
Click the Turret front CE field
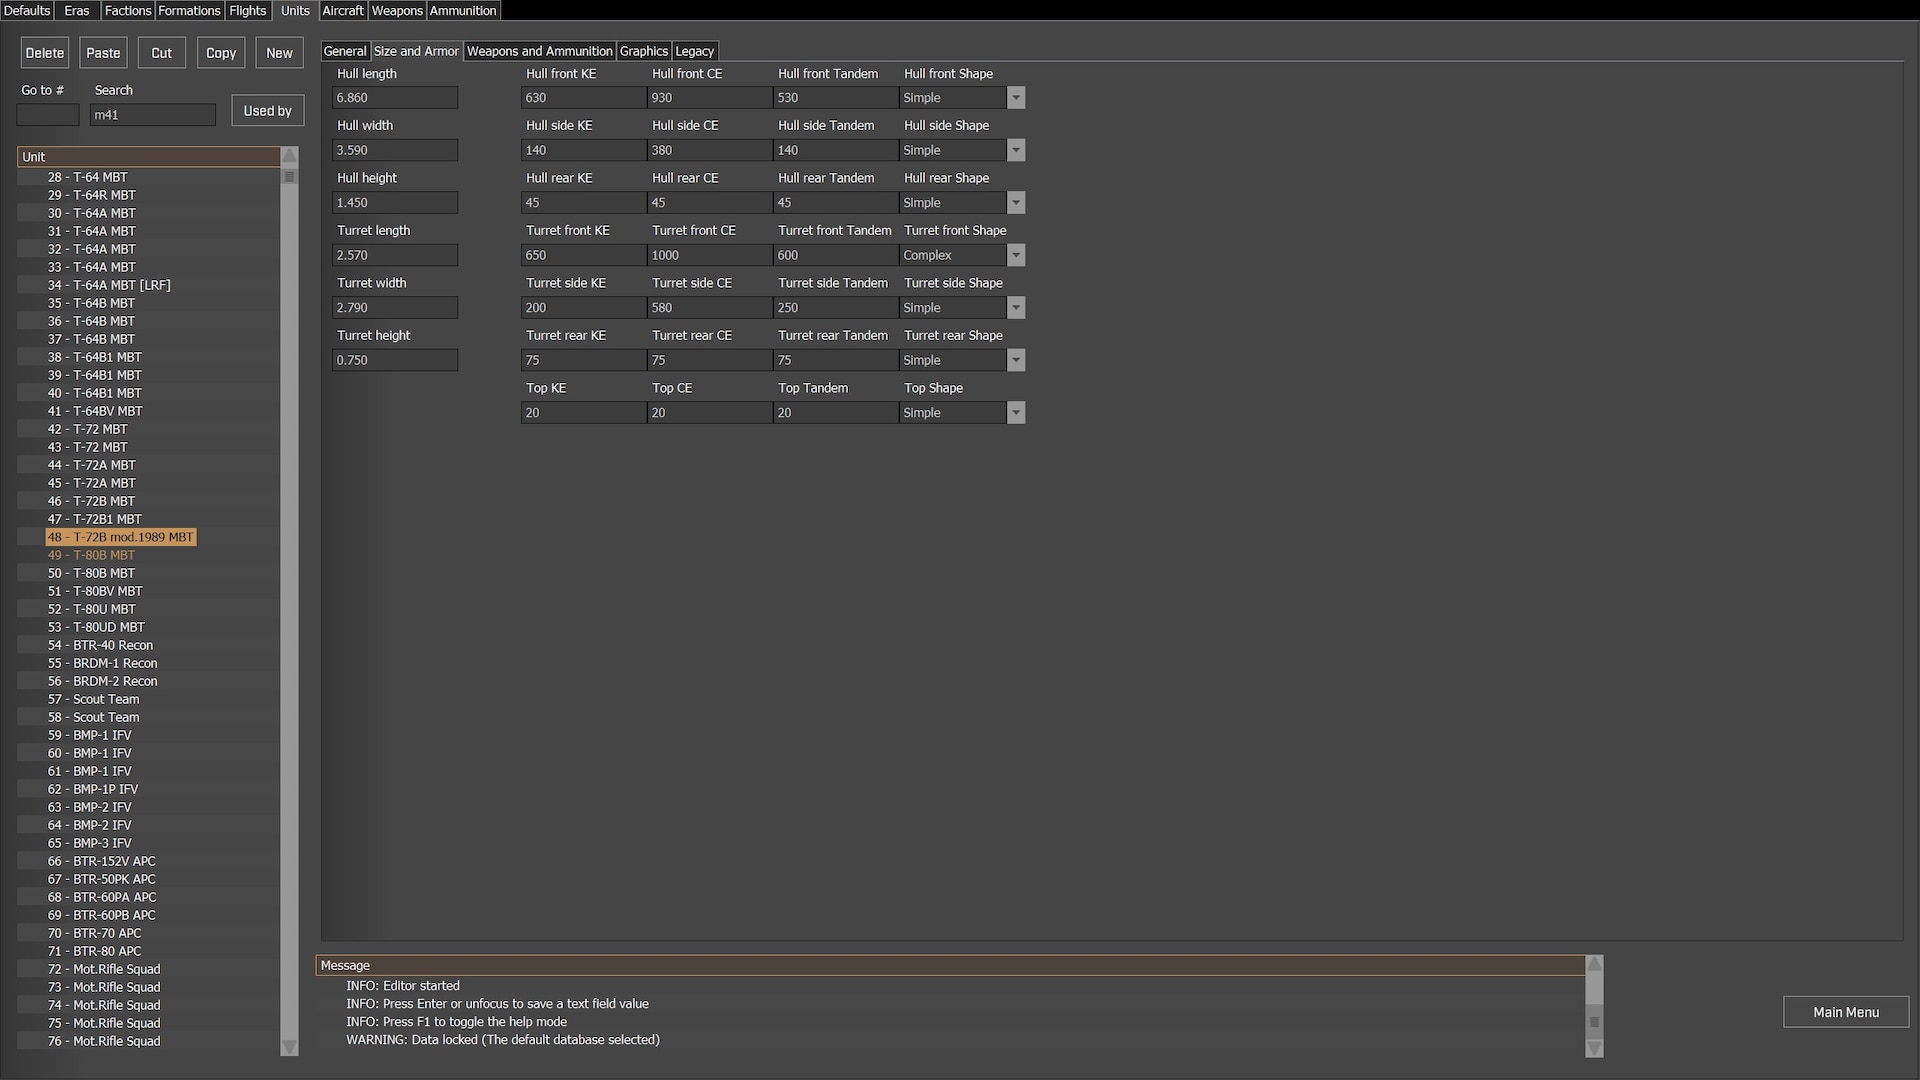point(710,255)
